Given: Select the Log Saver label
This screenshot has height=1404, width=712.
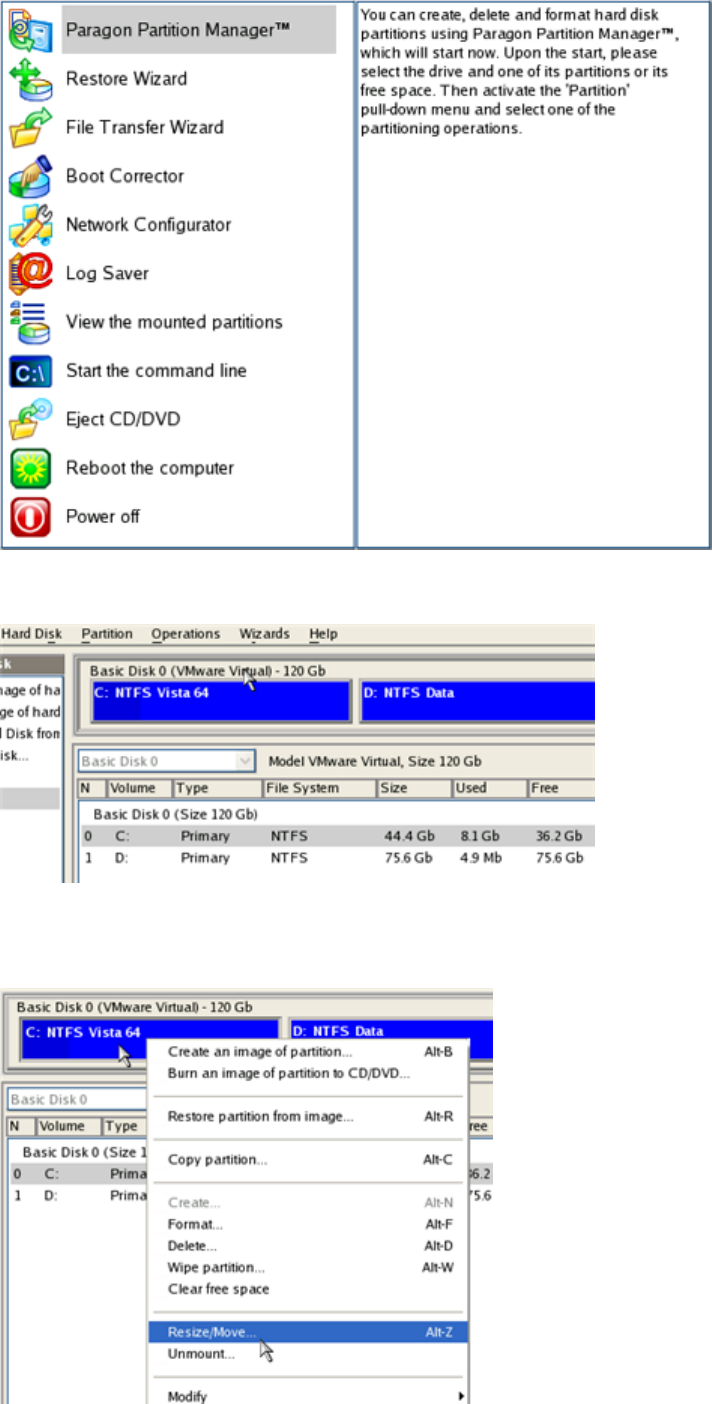Looking at the screenshot, I should [x=107, y=273].
